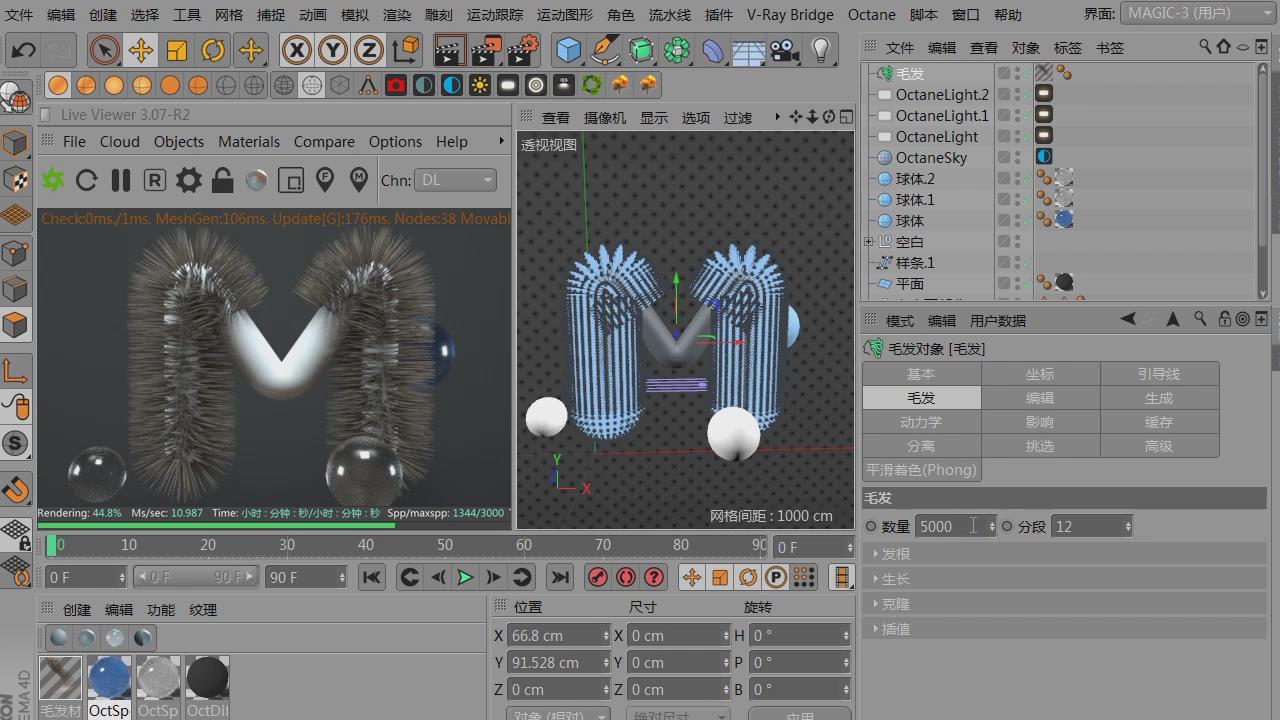Activate the Rotate tool
The image size is (1280, 720).
point(213,50)
